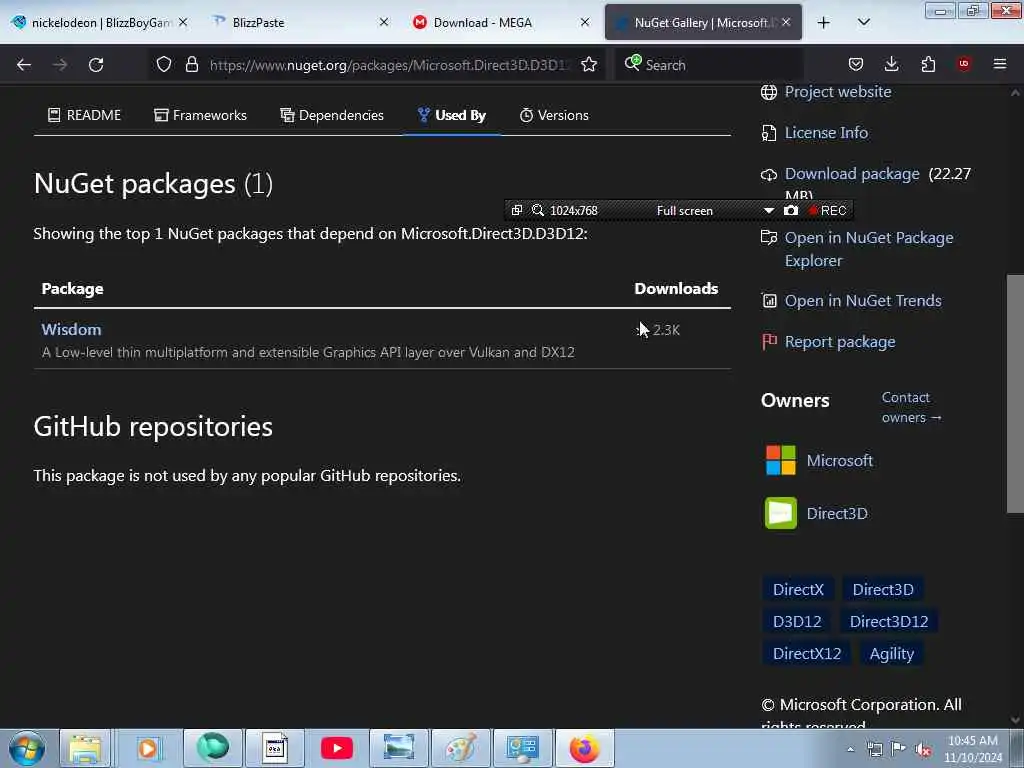1024x768 pixels.
Task: Take a screenshot with the camera icon
Action: (x=791, y=210)
